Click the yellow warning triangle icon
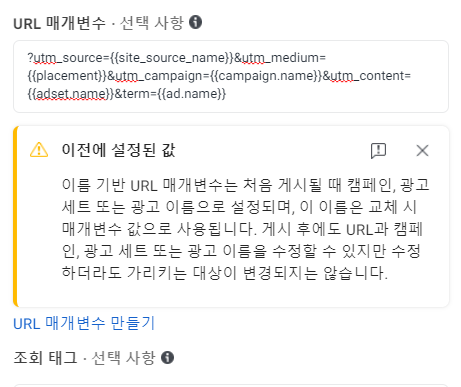 coord(39,150)
